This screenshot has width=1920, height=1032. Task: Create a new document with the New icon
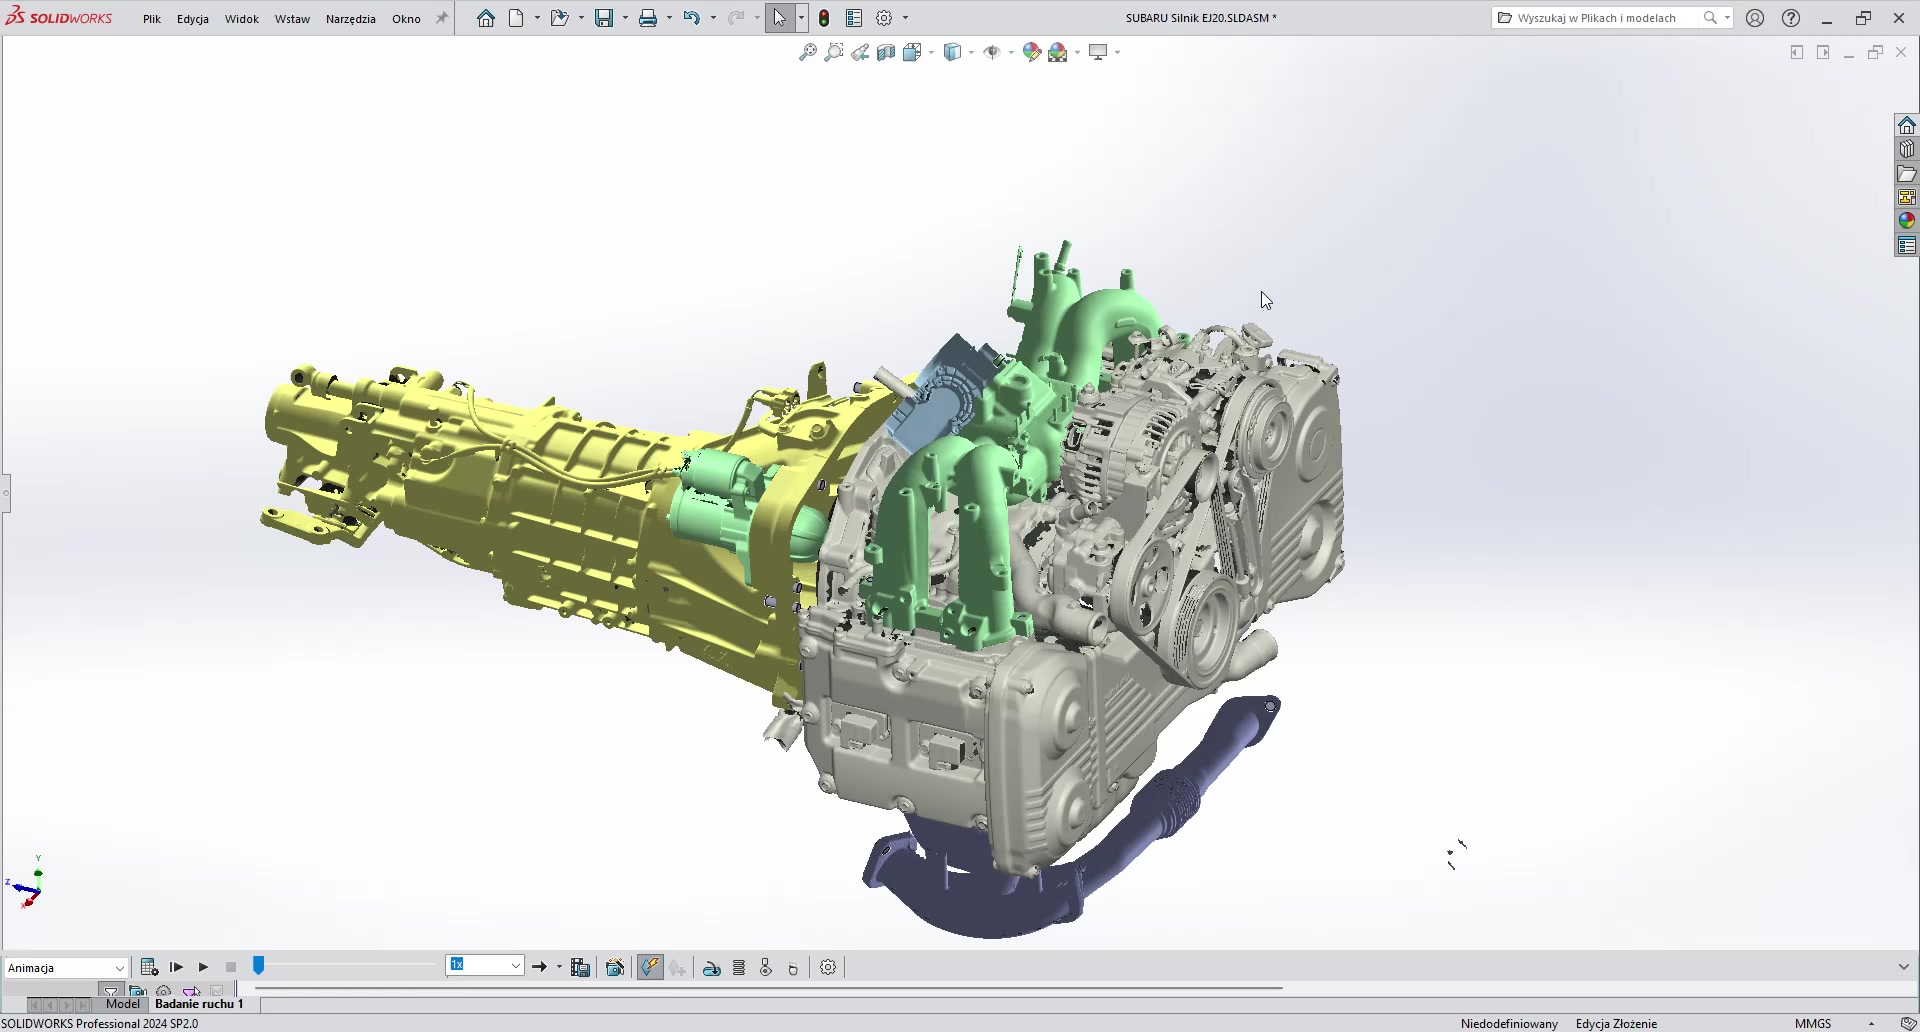click(516, 18)
